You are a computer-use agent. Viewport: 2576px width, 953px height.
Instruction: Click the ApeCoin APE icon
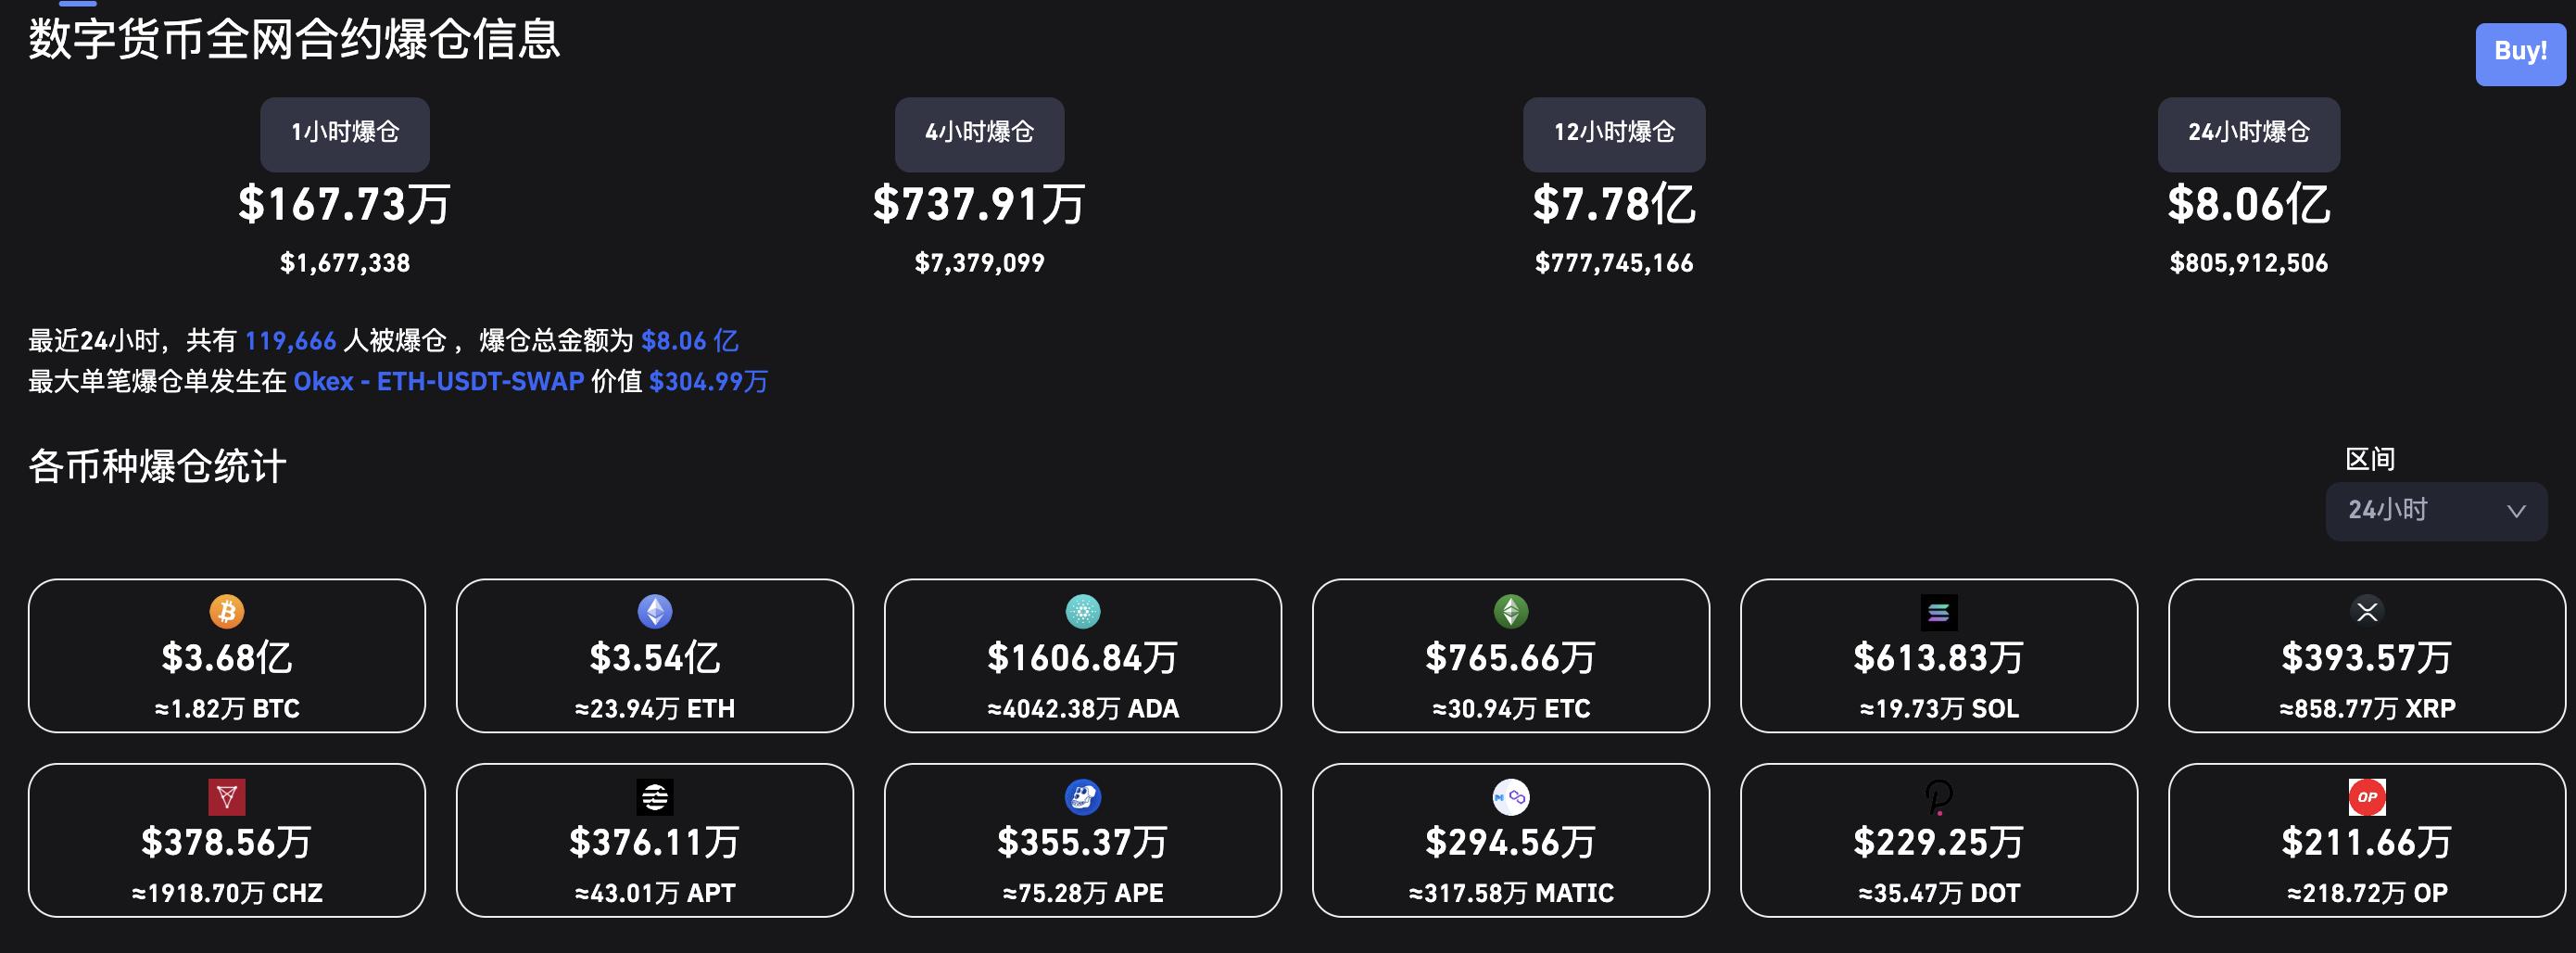click(x=1083, y=797)
